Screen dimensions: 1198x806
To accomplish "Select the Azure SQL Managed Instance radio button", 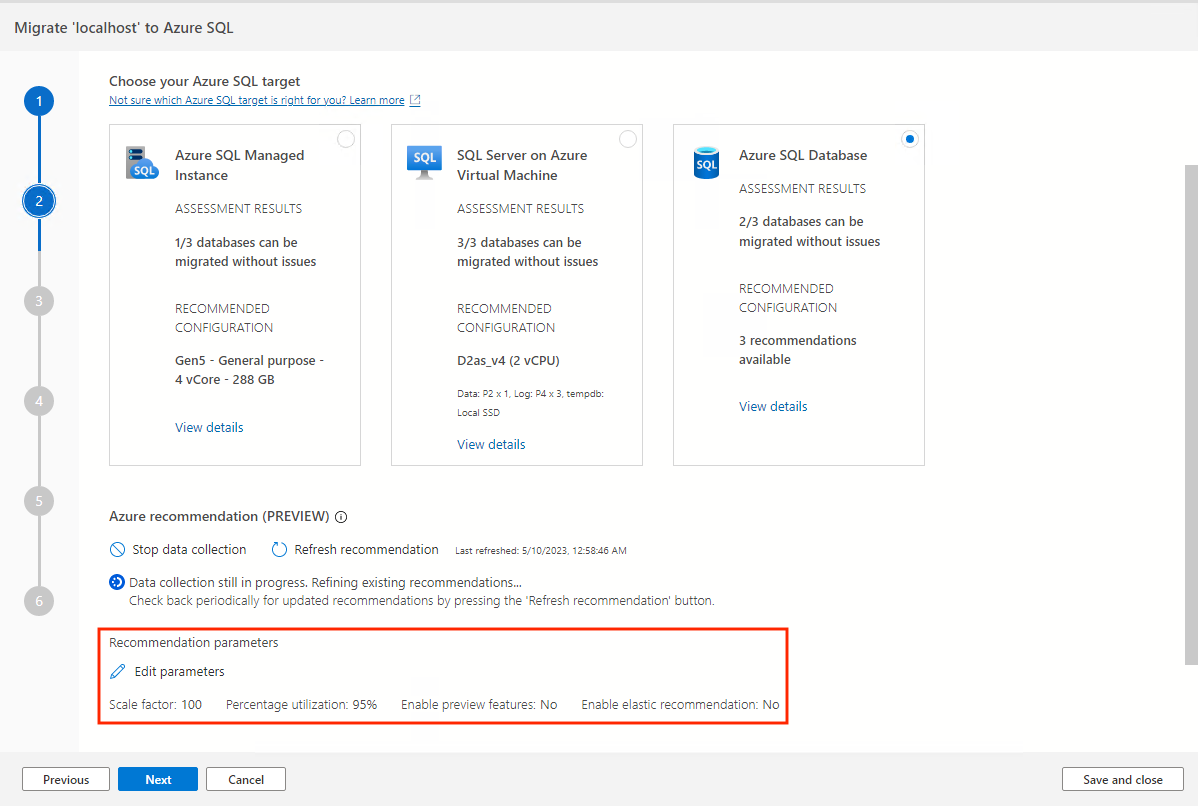I will (x=346, y=140).
